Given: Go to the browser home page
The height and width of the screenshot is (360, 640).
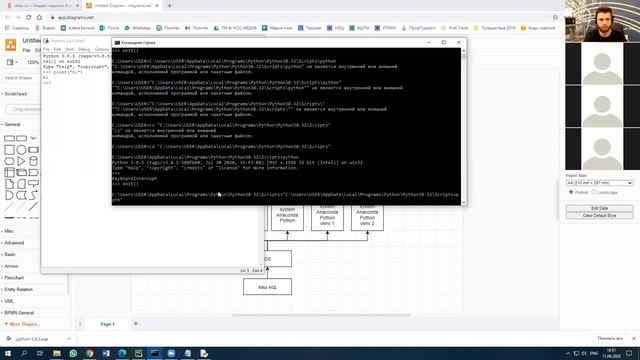Looking at the screenshot, I should [39, 18].
